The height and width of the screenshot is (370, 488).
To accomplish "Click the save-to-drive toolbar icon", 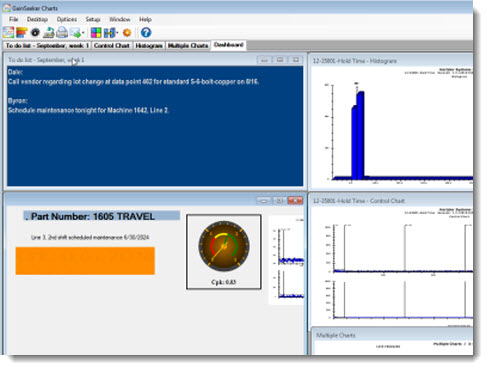I will click(49, 32).
